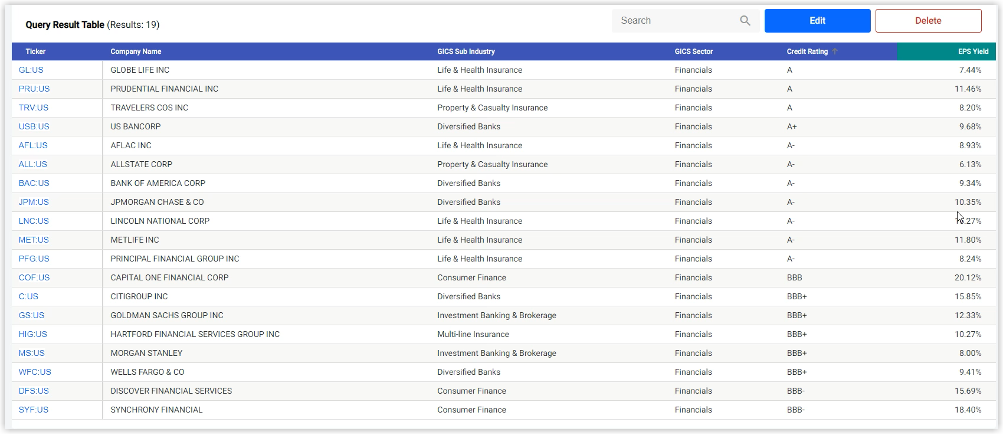Select AFLAC INC company cell
The image size is (1004, 435).
131,145
